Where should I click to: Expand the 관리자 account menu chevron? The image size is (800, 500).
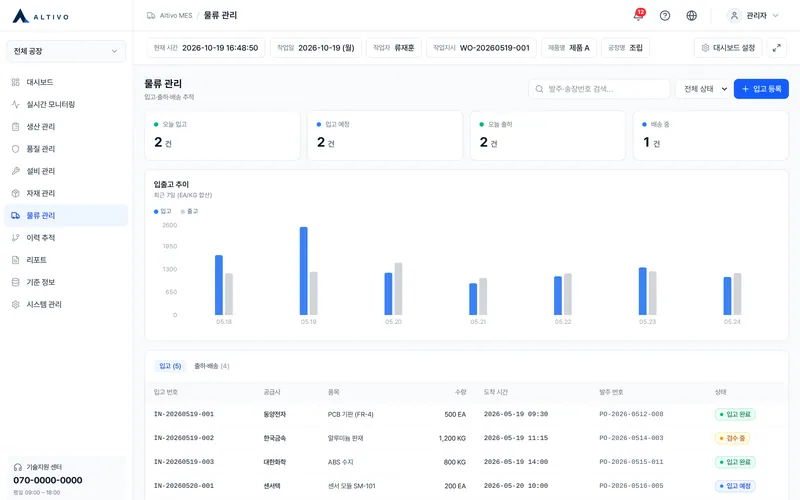[x=776, y=16]
